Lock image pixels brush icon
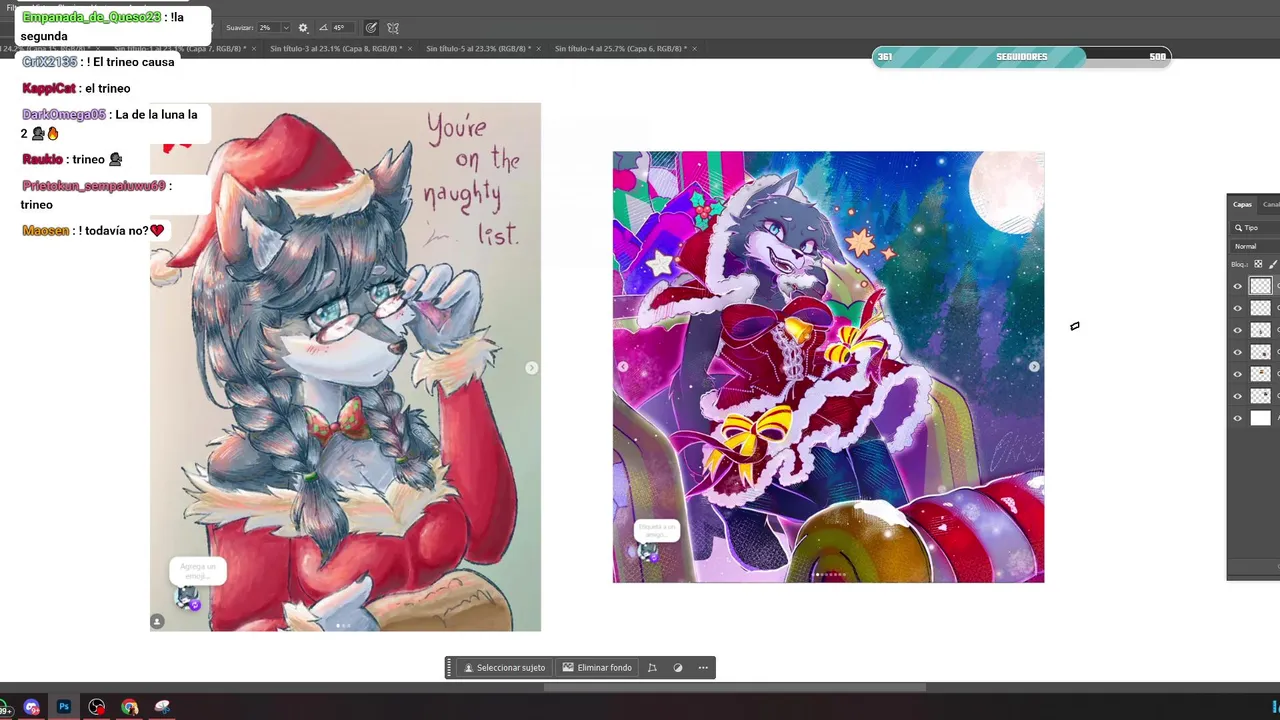 (1273, 264)
